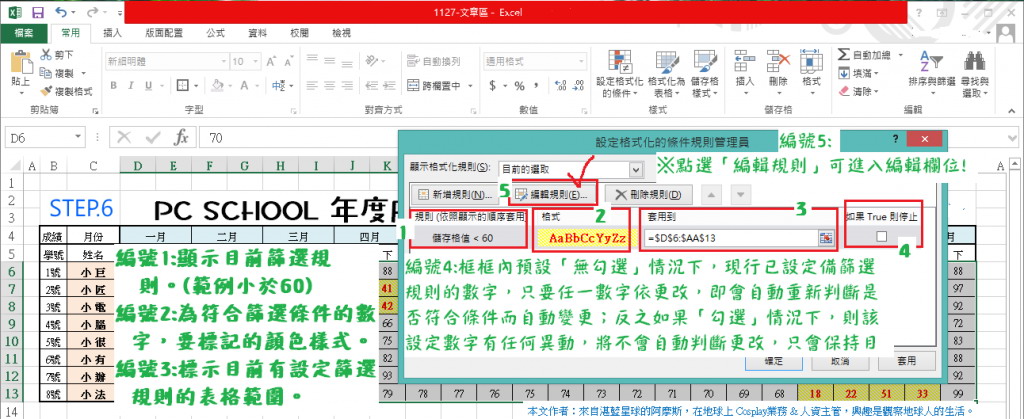Switch to the 插入 ribbon tab
Screen dimensions: 1024x419
click(x=114, y=33)
